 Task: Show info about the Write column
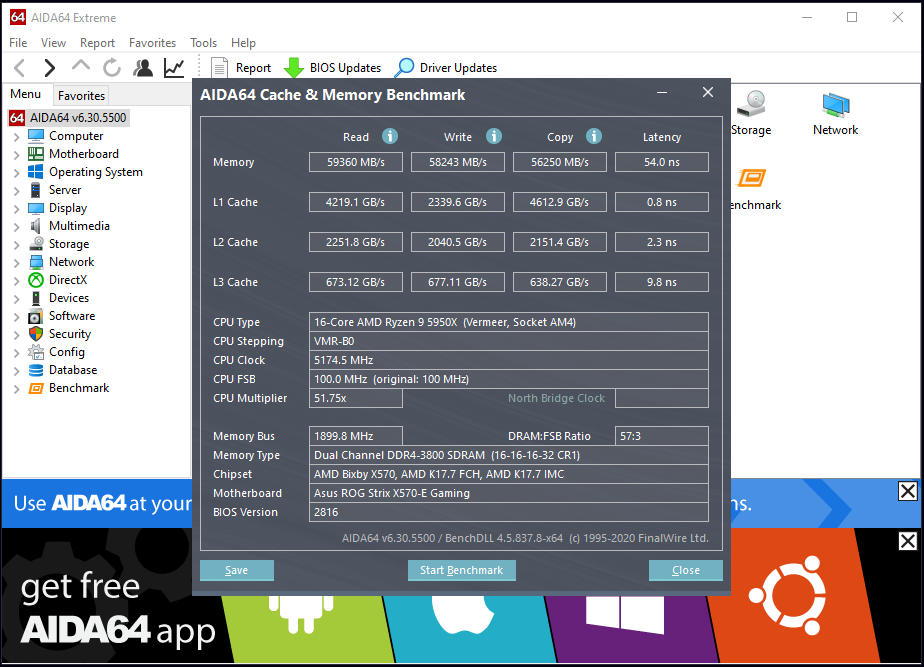pos(494,136)
